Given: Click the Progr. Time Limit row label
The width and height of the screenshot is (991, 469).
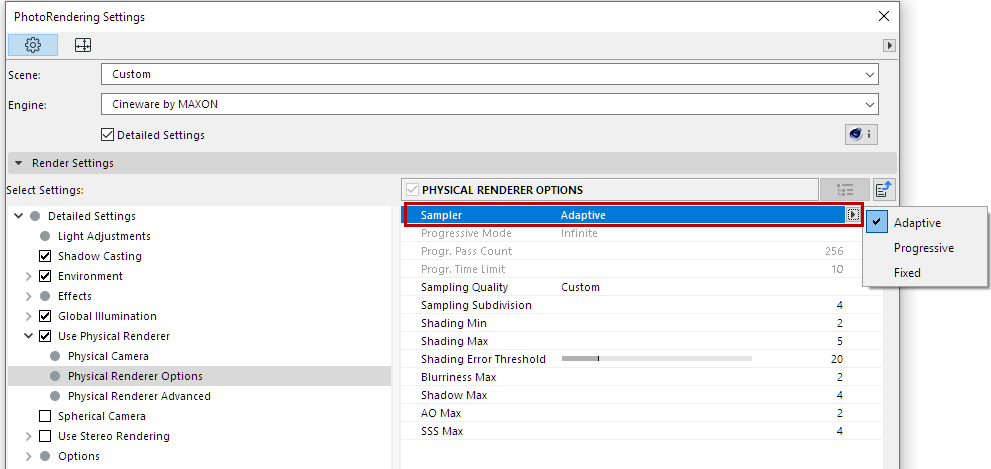Looking at the screenshot, I should [x=465, y=269].
